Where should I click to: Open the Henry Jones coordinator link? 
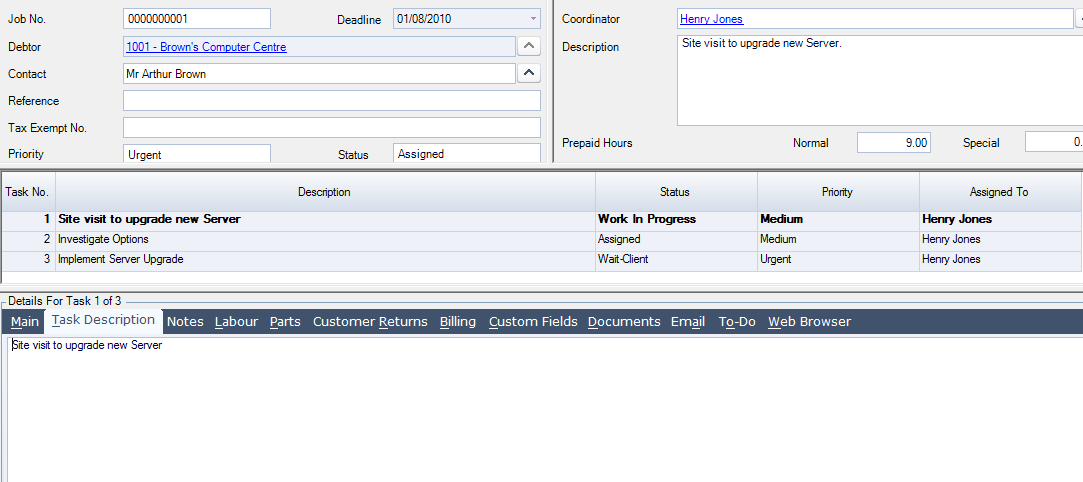tap(711, 19)
